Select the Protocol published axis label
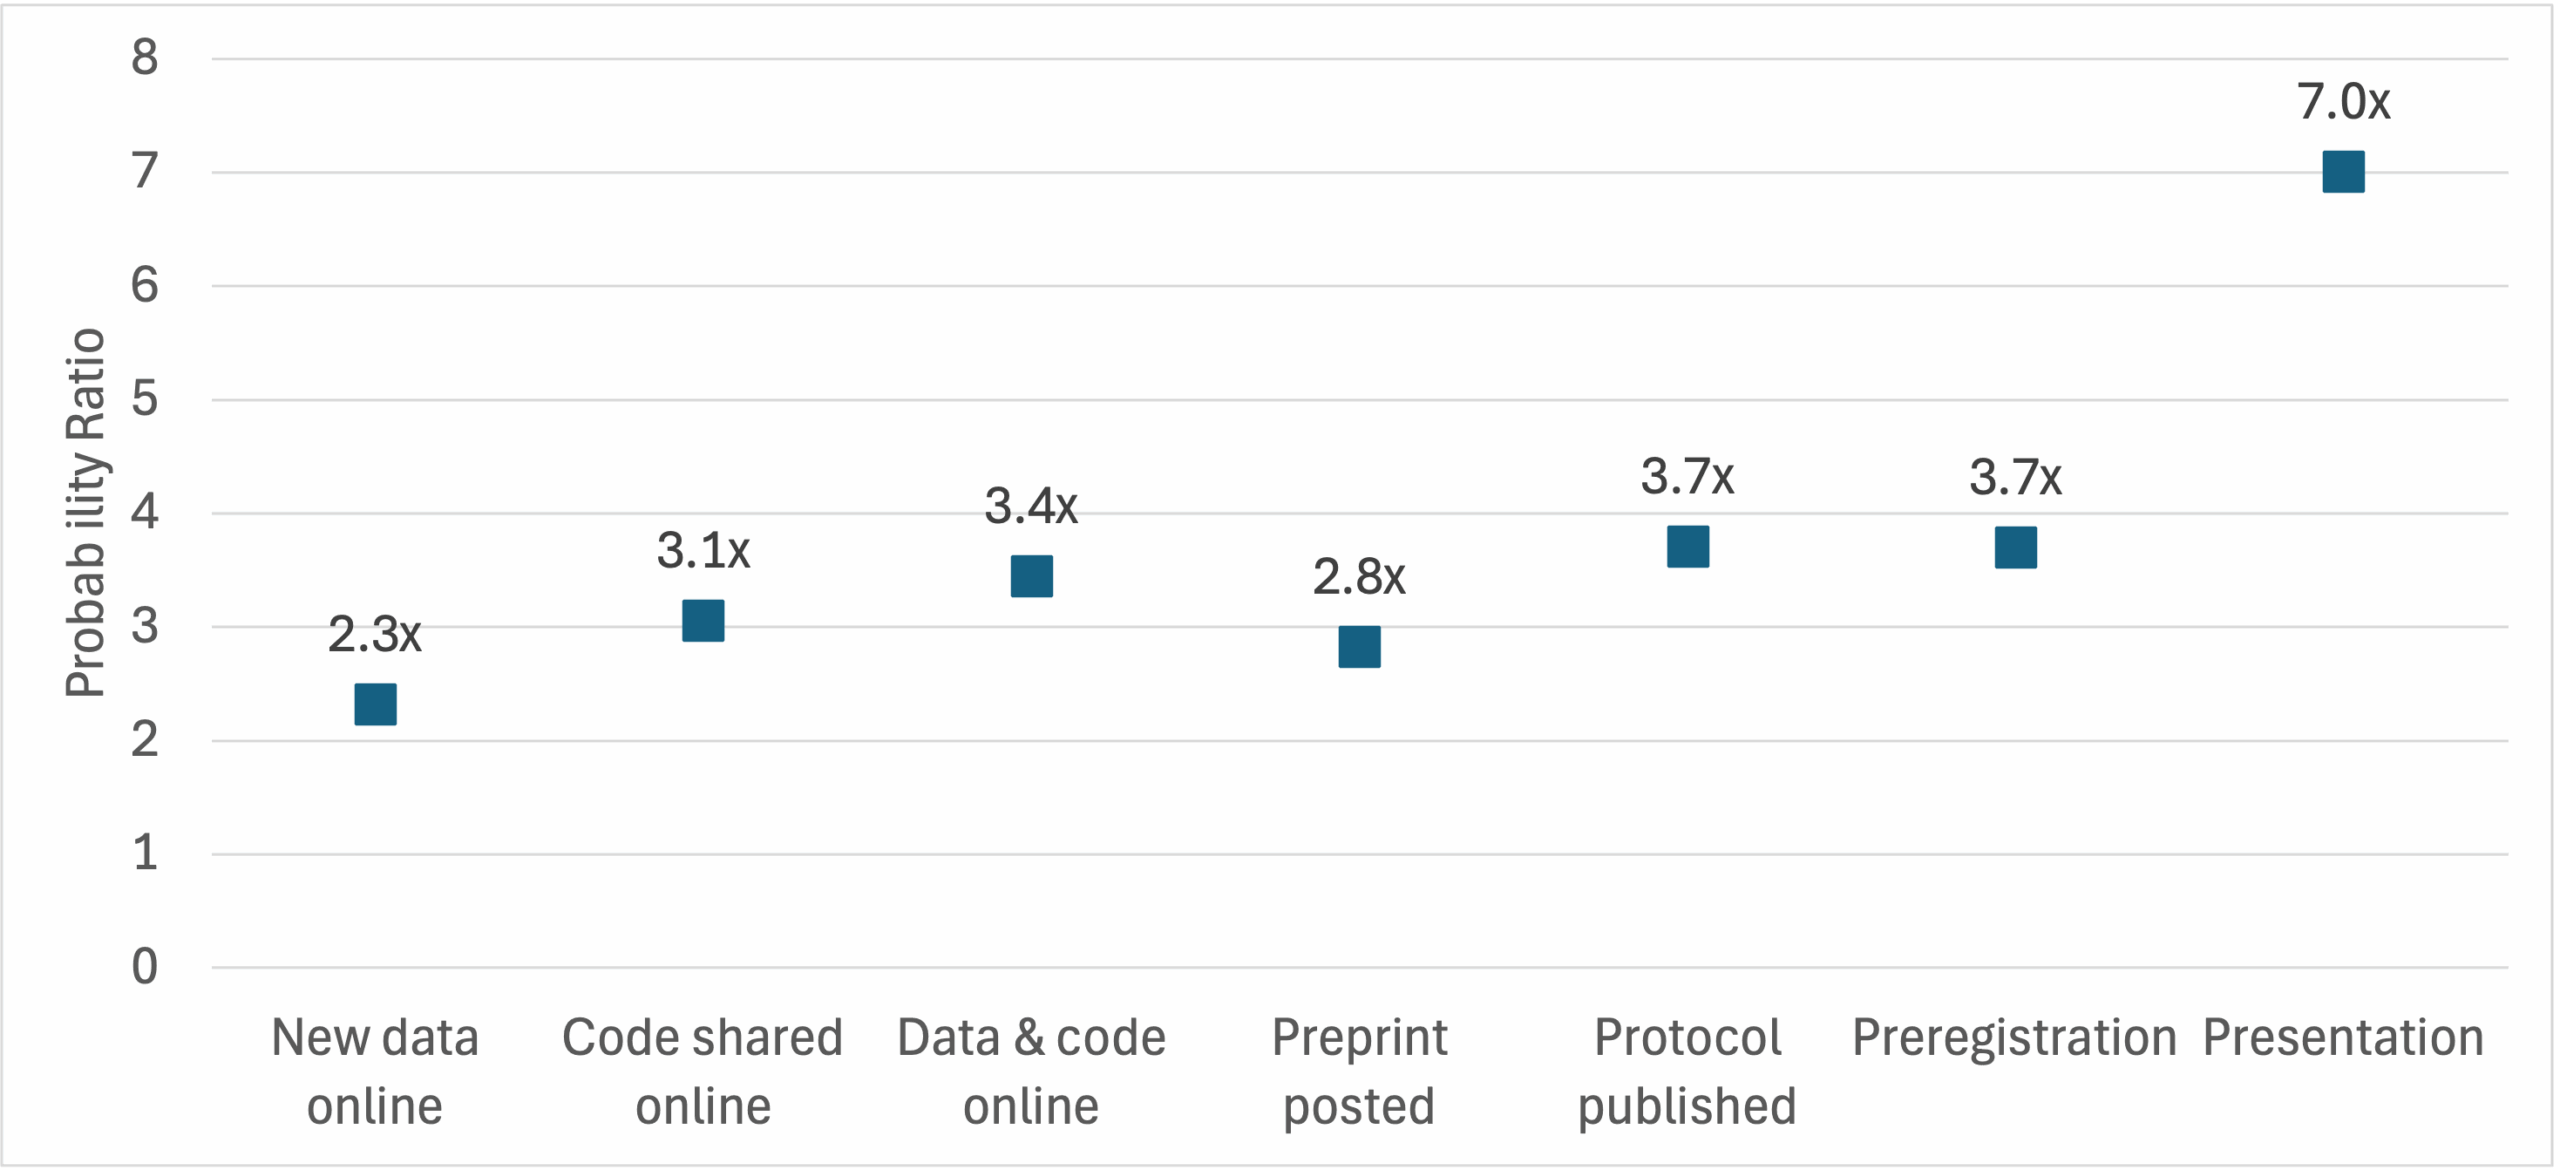 point(1687,1072)
